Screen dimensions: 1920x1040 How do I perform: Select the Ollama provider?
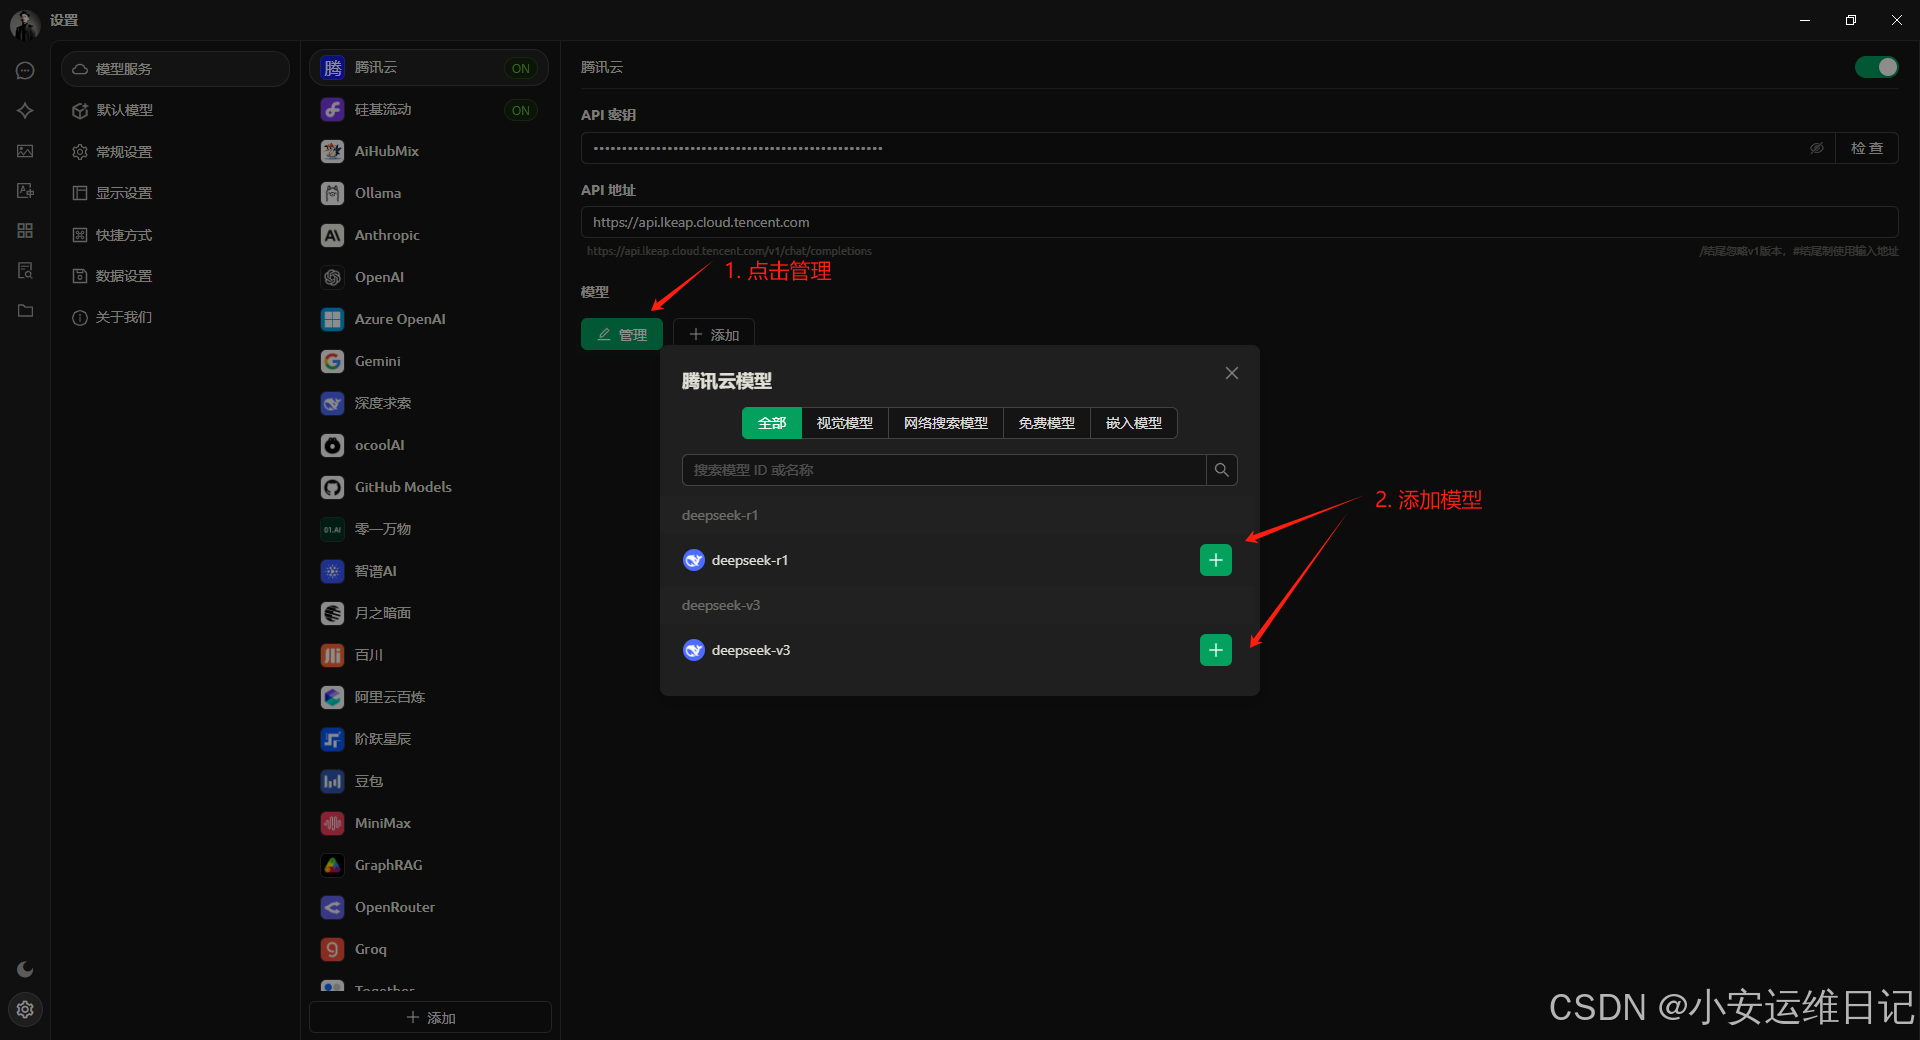428,193
